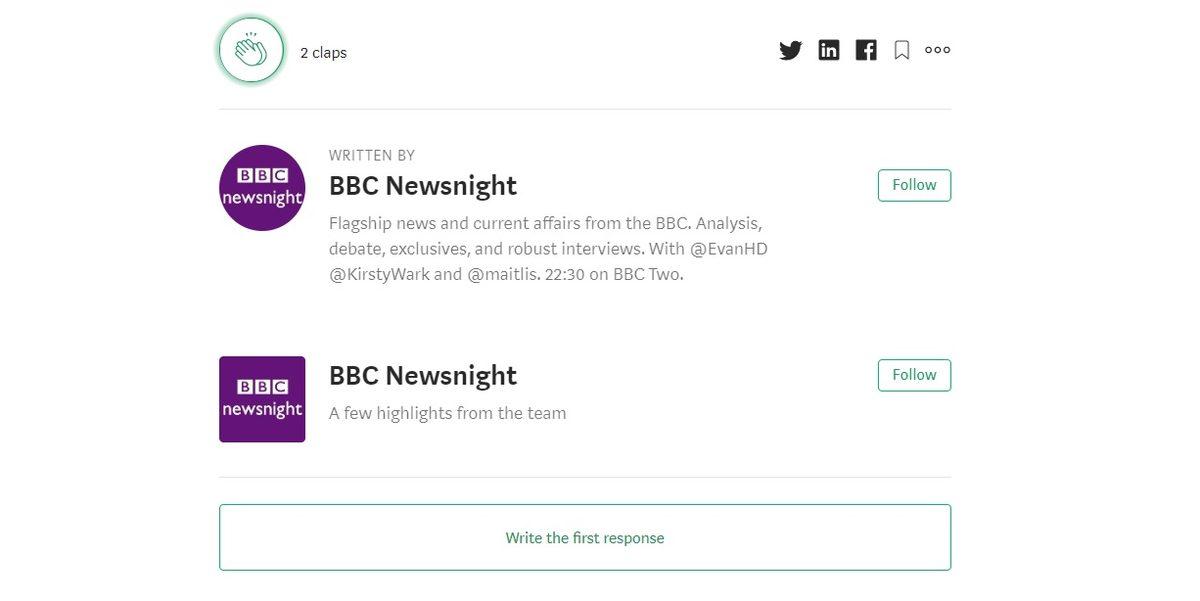Open the BBC Newsnight publication title link
Viewport: 1200px width, 601px height.
423,376
